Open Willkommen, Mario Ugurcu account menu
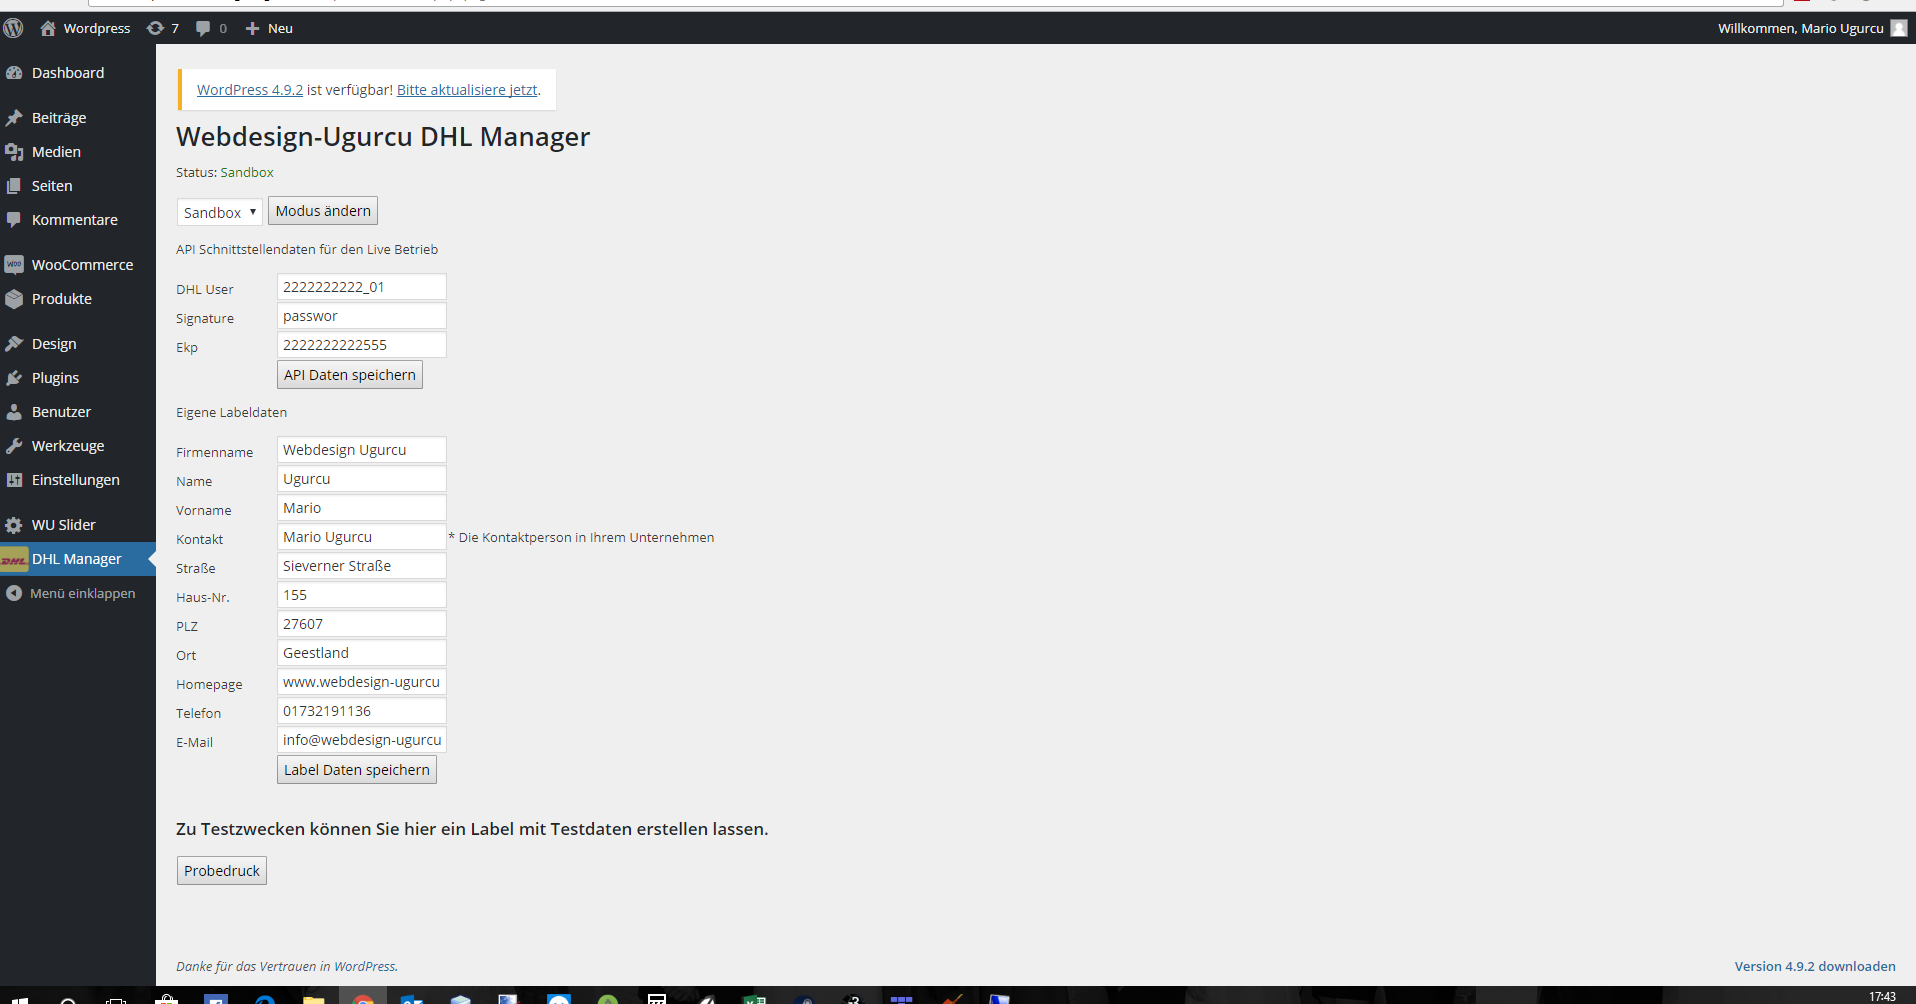The image size is (1916, 1004). (1812, 28)
